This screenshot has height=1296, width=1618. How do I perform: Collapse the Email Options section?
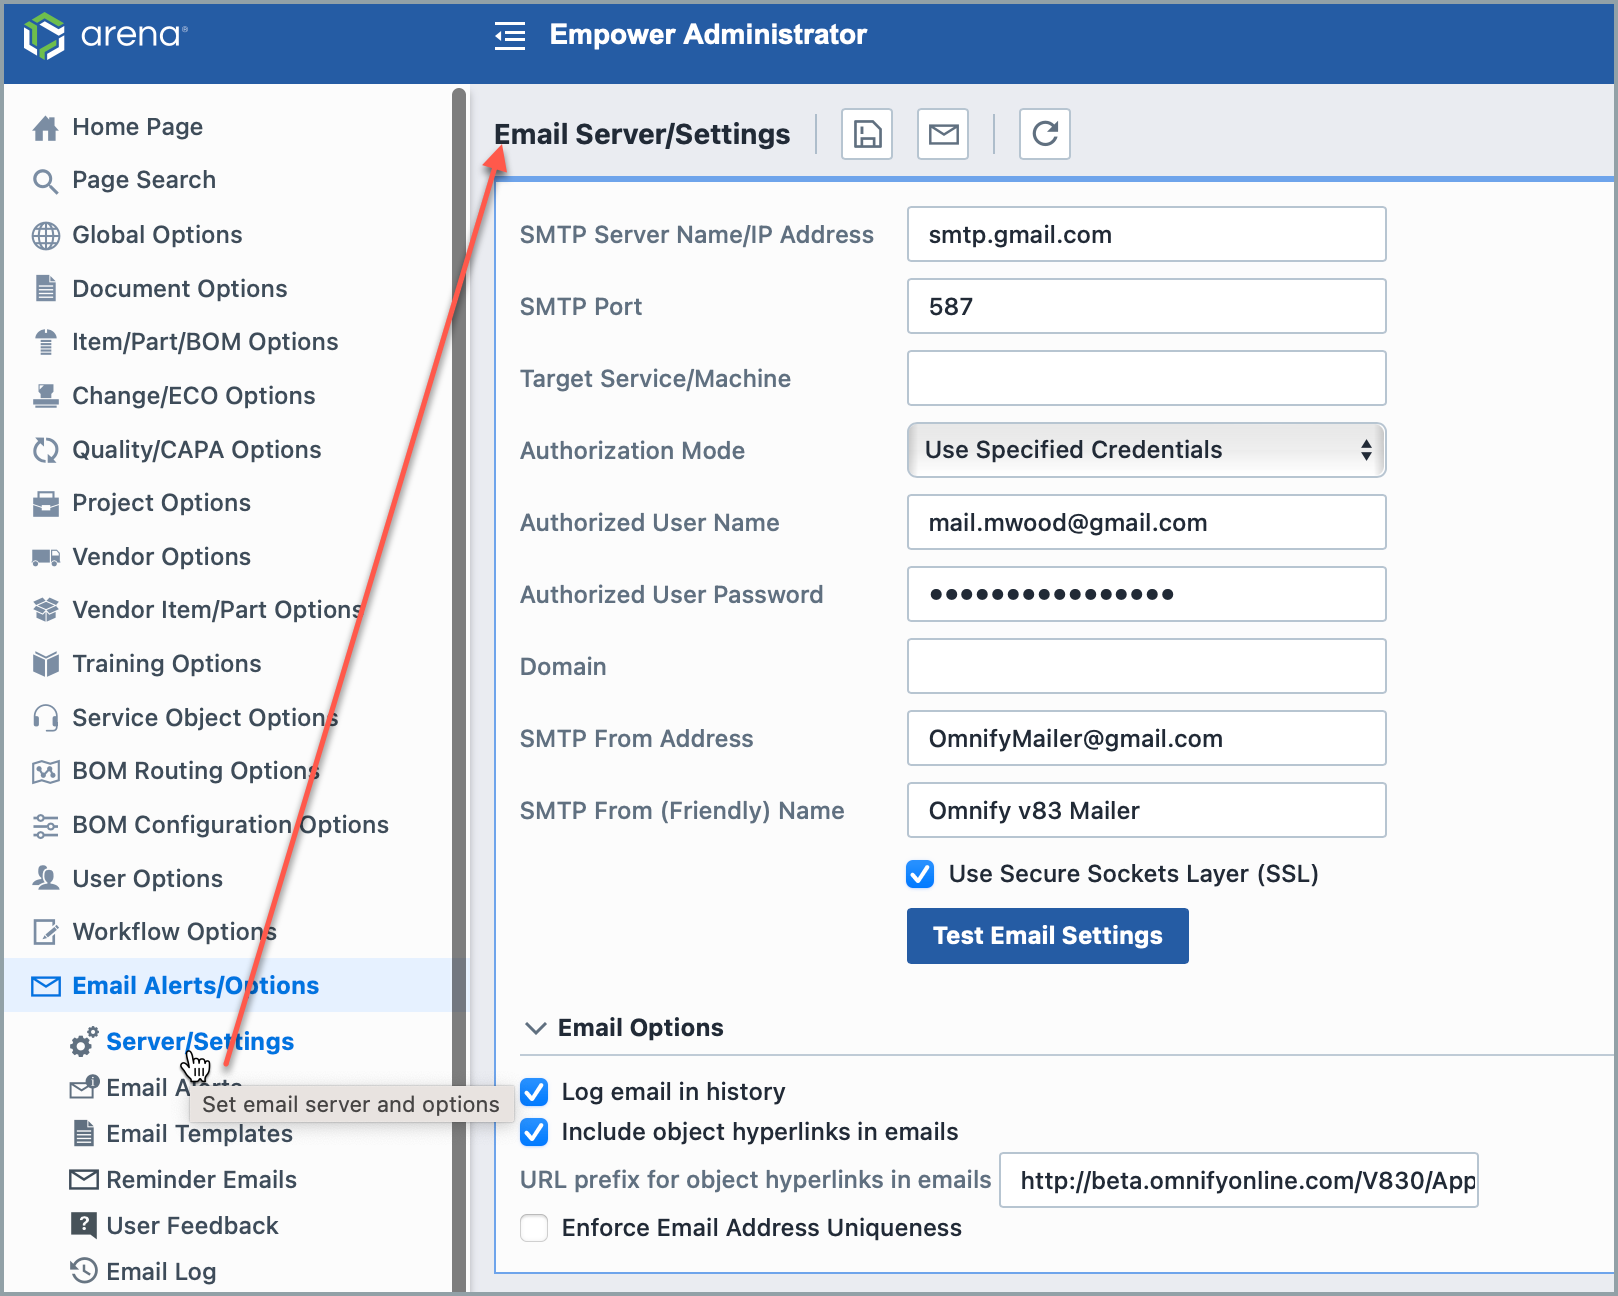click(536, 1028)
